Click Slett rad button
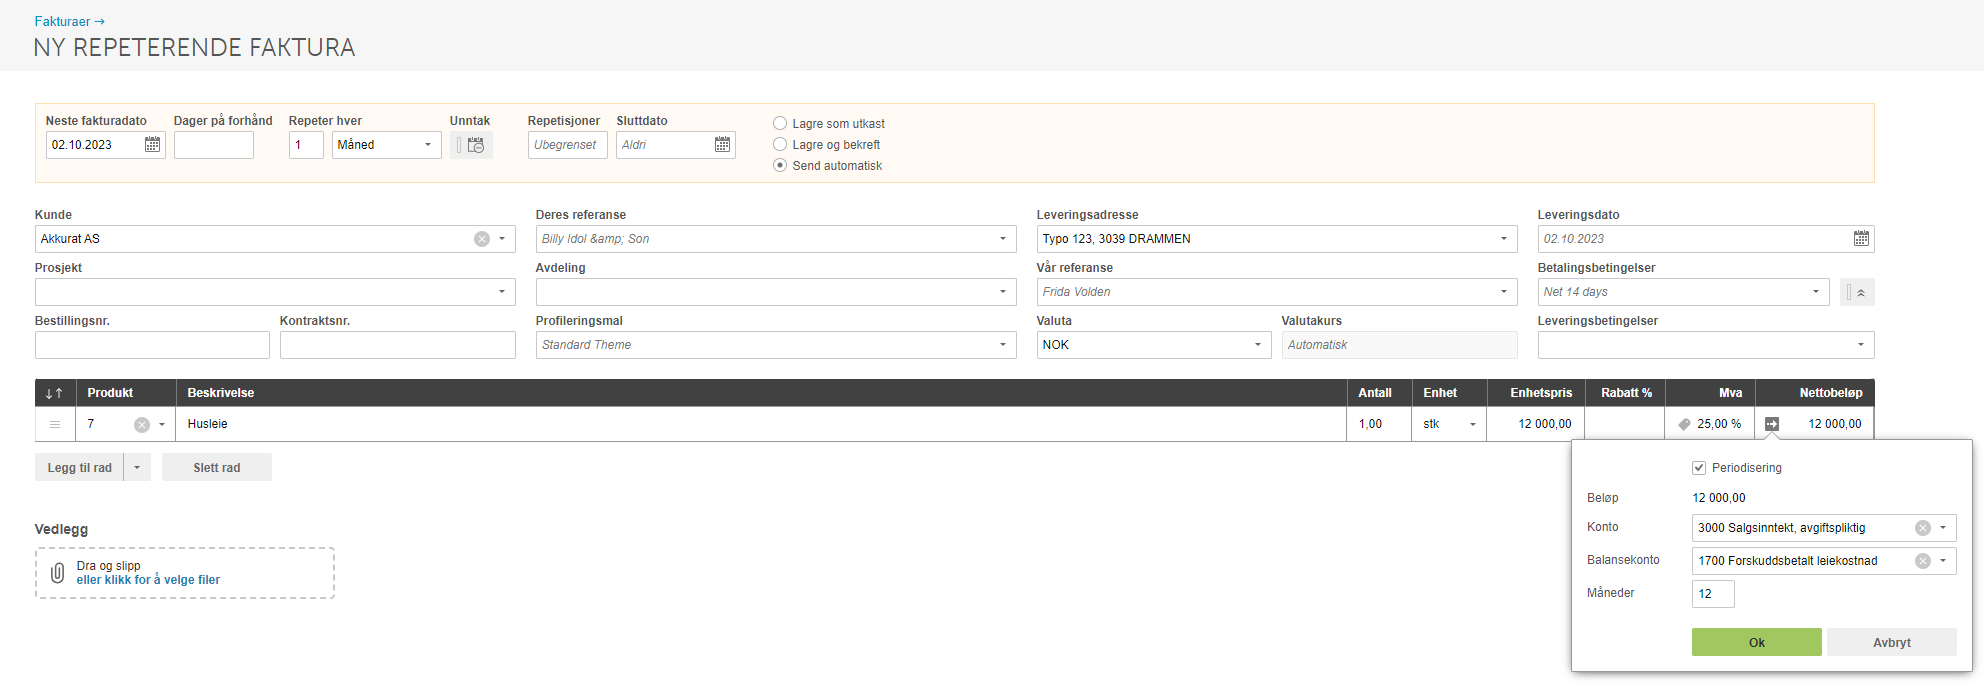1984x684 pixels. [217, 467]
